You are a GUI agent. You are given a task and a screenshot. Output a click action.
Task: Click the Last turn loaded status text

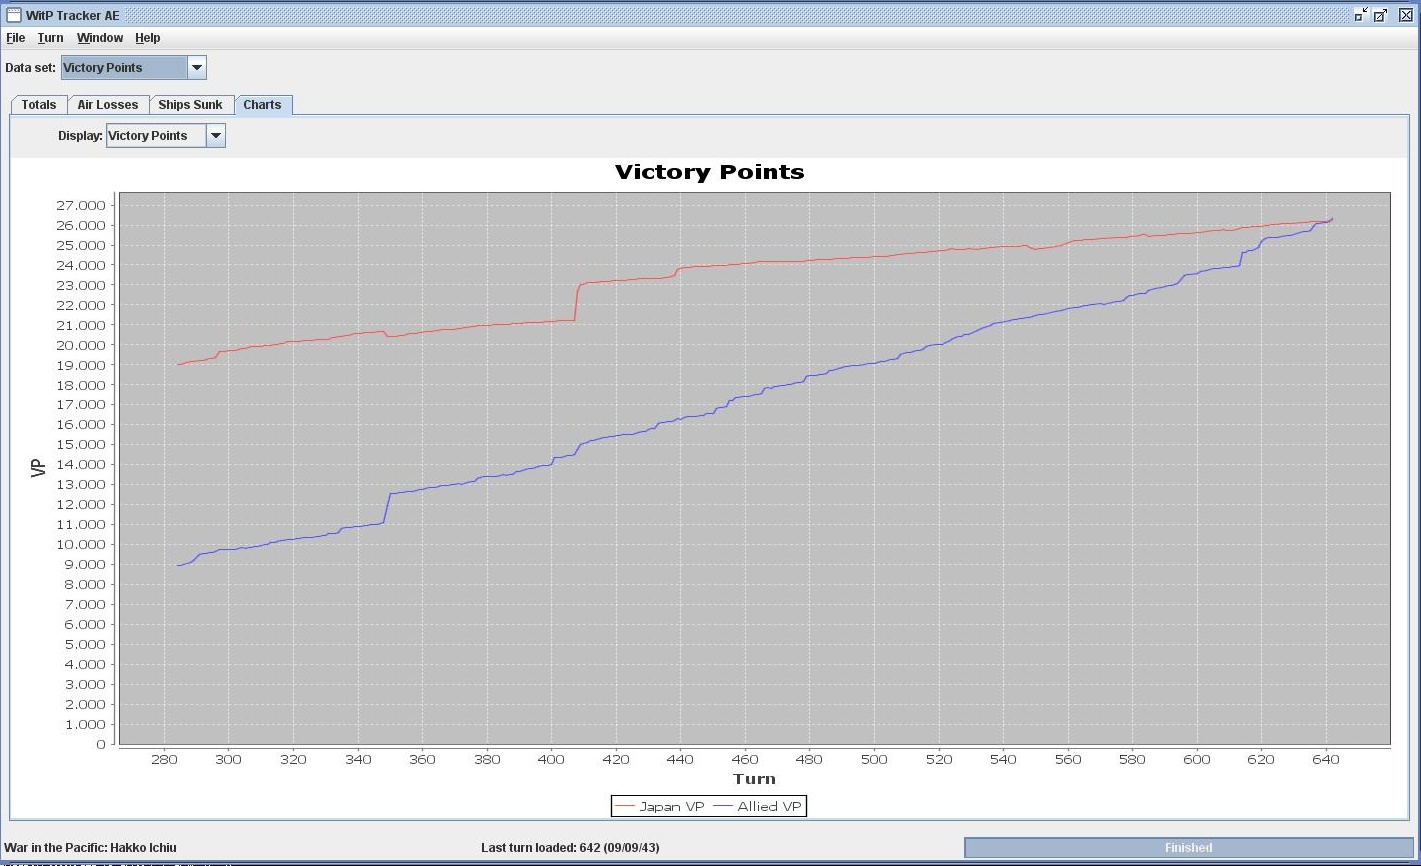pos(570,848)
